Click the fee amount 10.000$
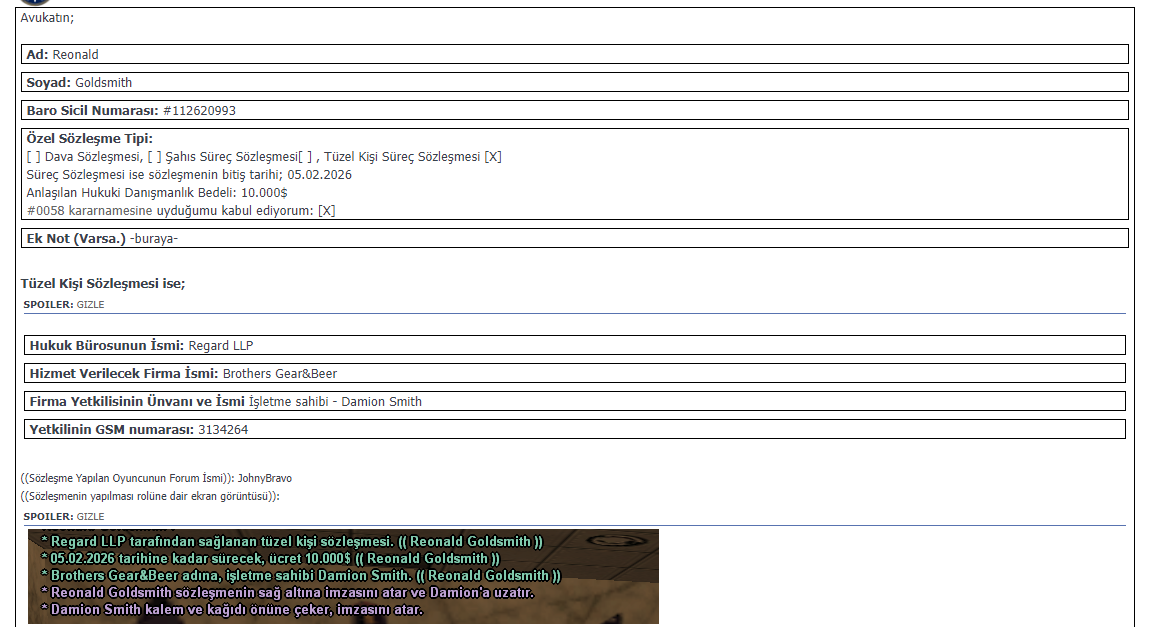 pos(264,192)
